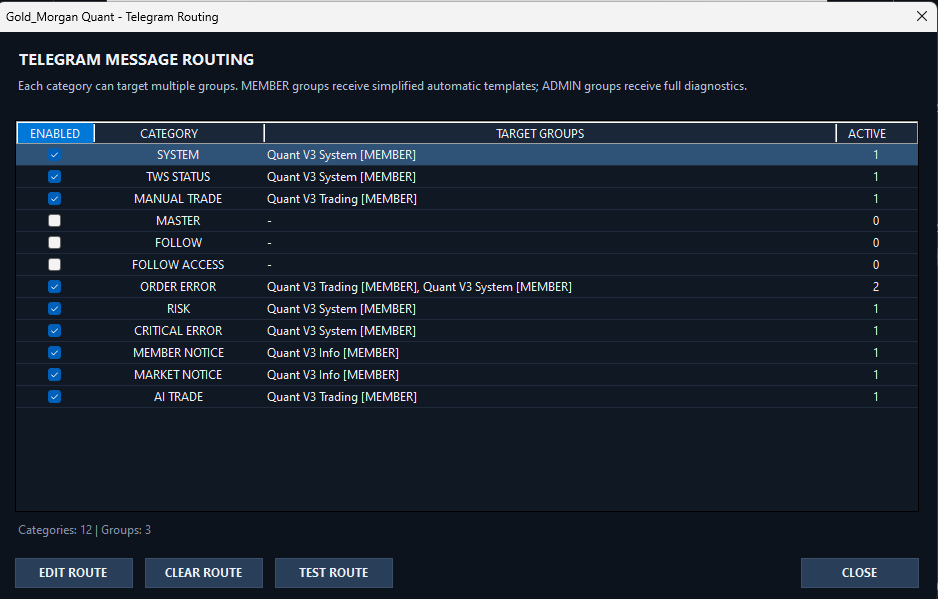Select the MEMBER NOTICE category cell

tap(178, 353)
